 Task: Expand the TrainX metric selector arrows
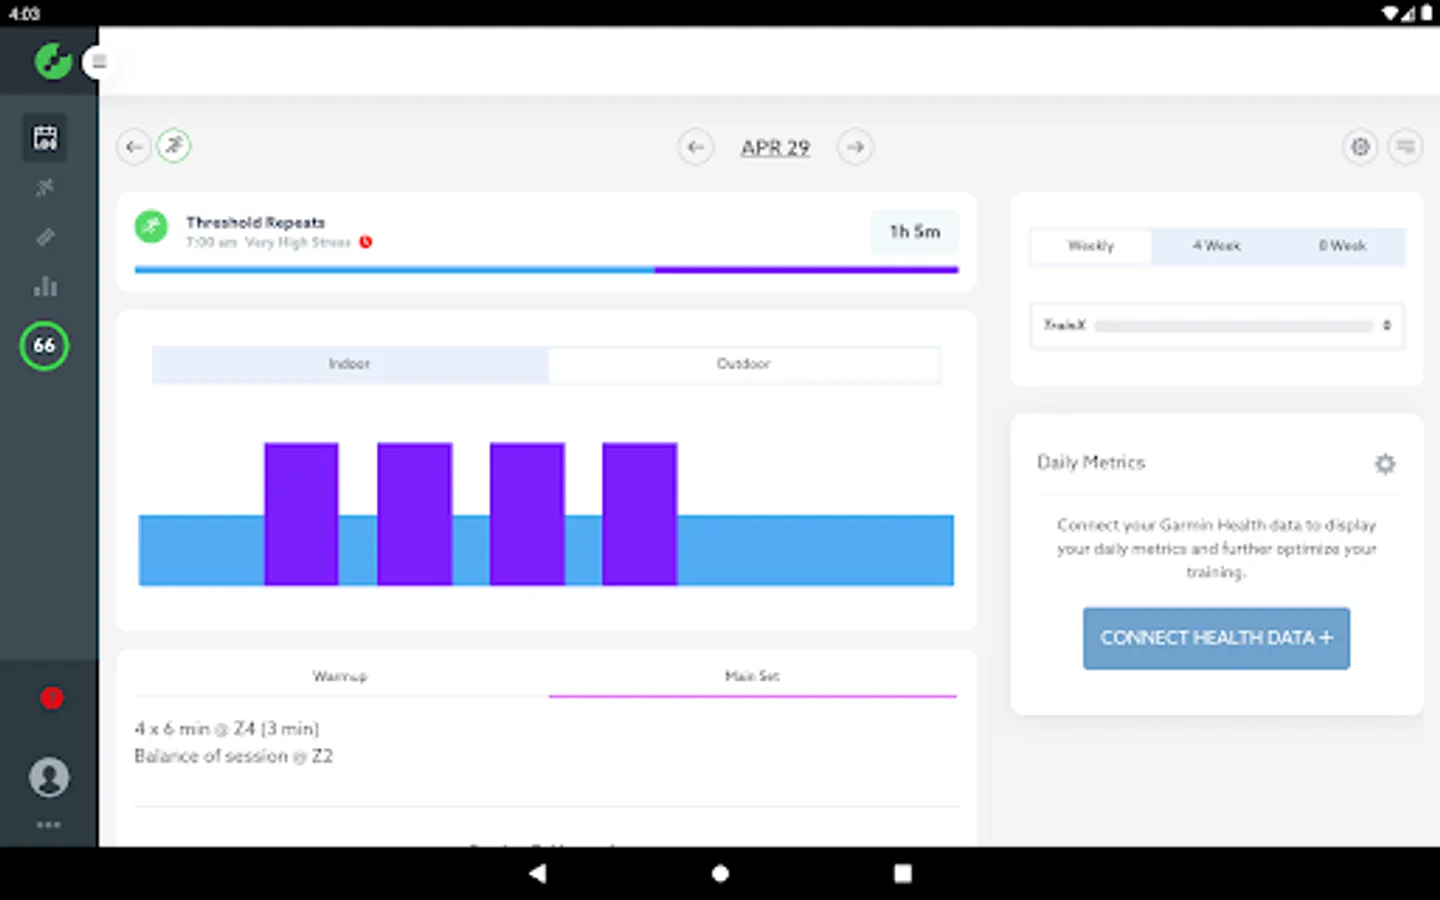pos(1387,325)
